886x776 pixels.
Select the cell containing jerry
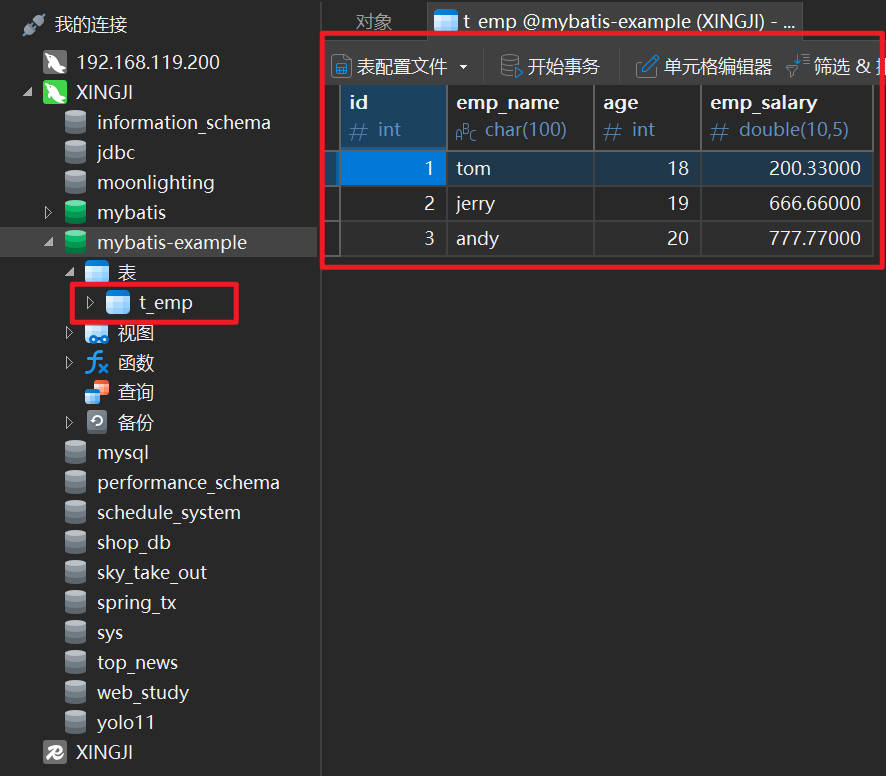pyautogui.click(x=476, y=203)
